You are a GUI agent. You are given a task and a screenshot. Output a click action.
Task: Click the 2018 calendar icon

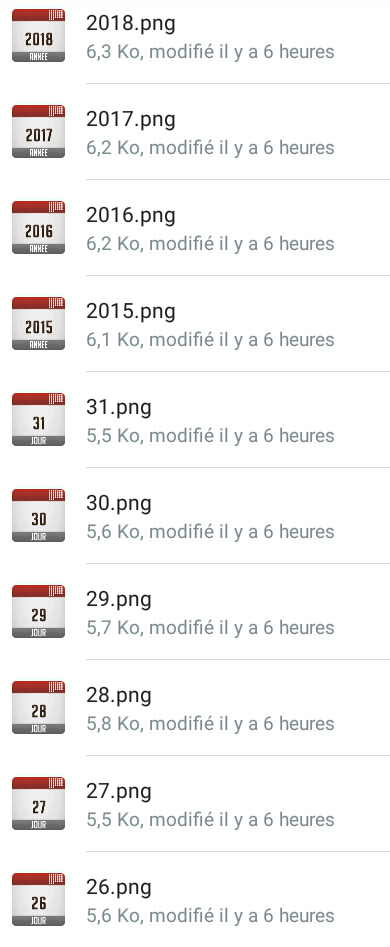[x=38, y=36]
